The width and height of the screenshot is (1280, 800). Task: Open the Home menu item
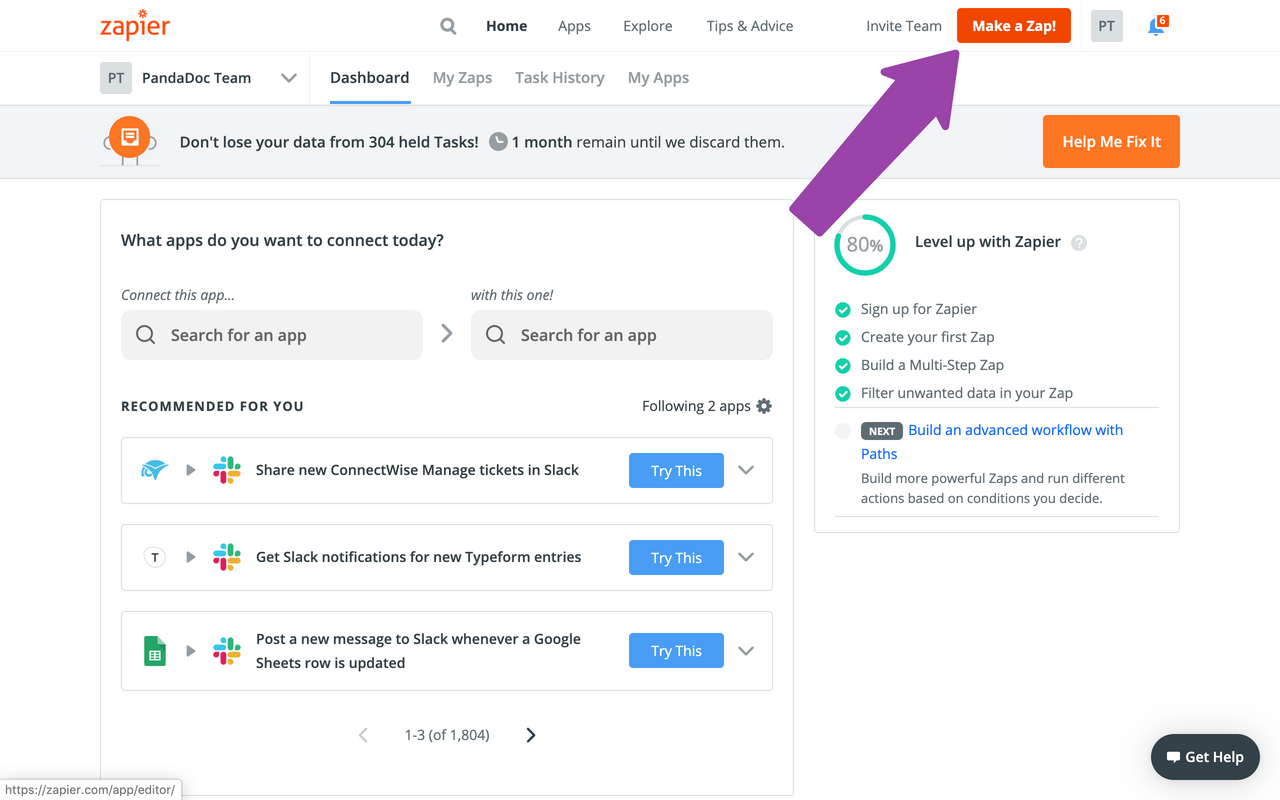click(x=506, y=26)
